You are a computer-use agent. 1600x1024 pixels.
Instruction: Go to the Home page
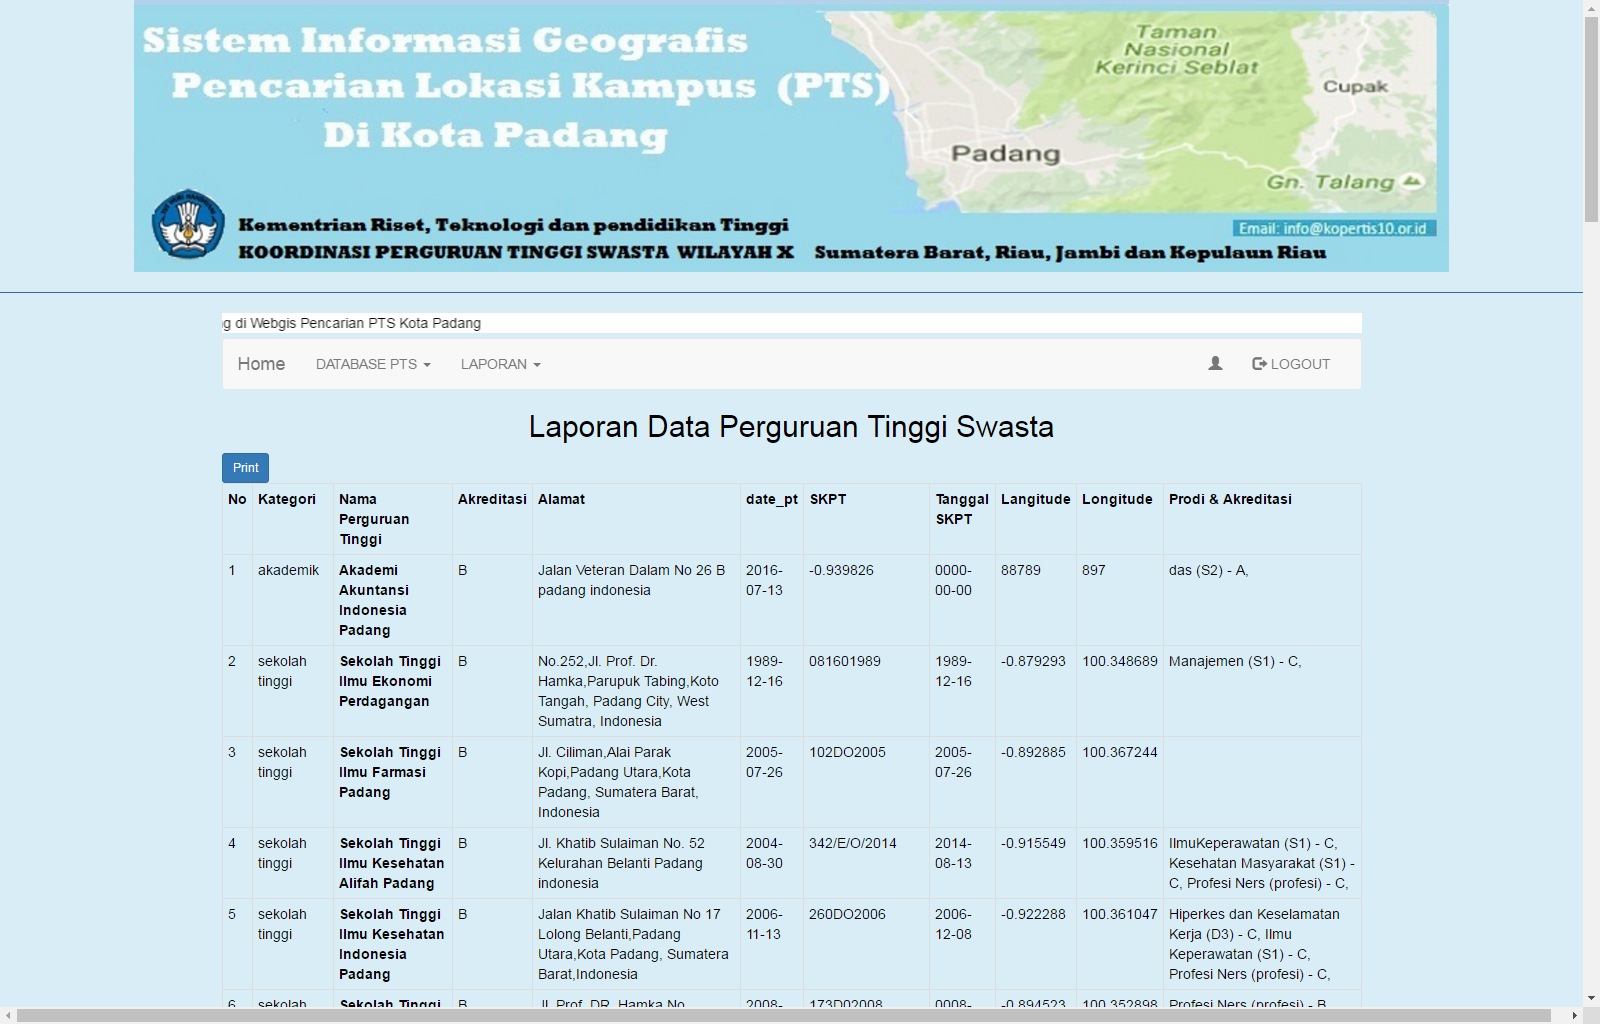tap(261, 364)
